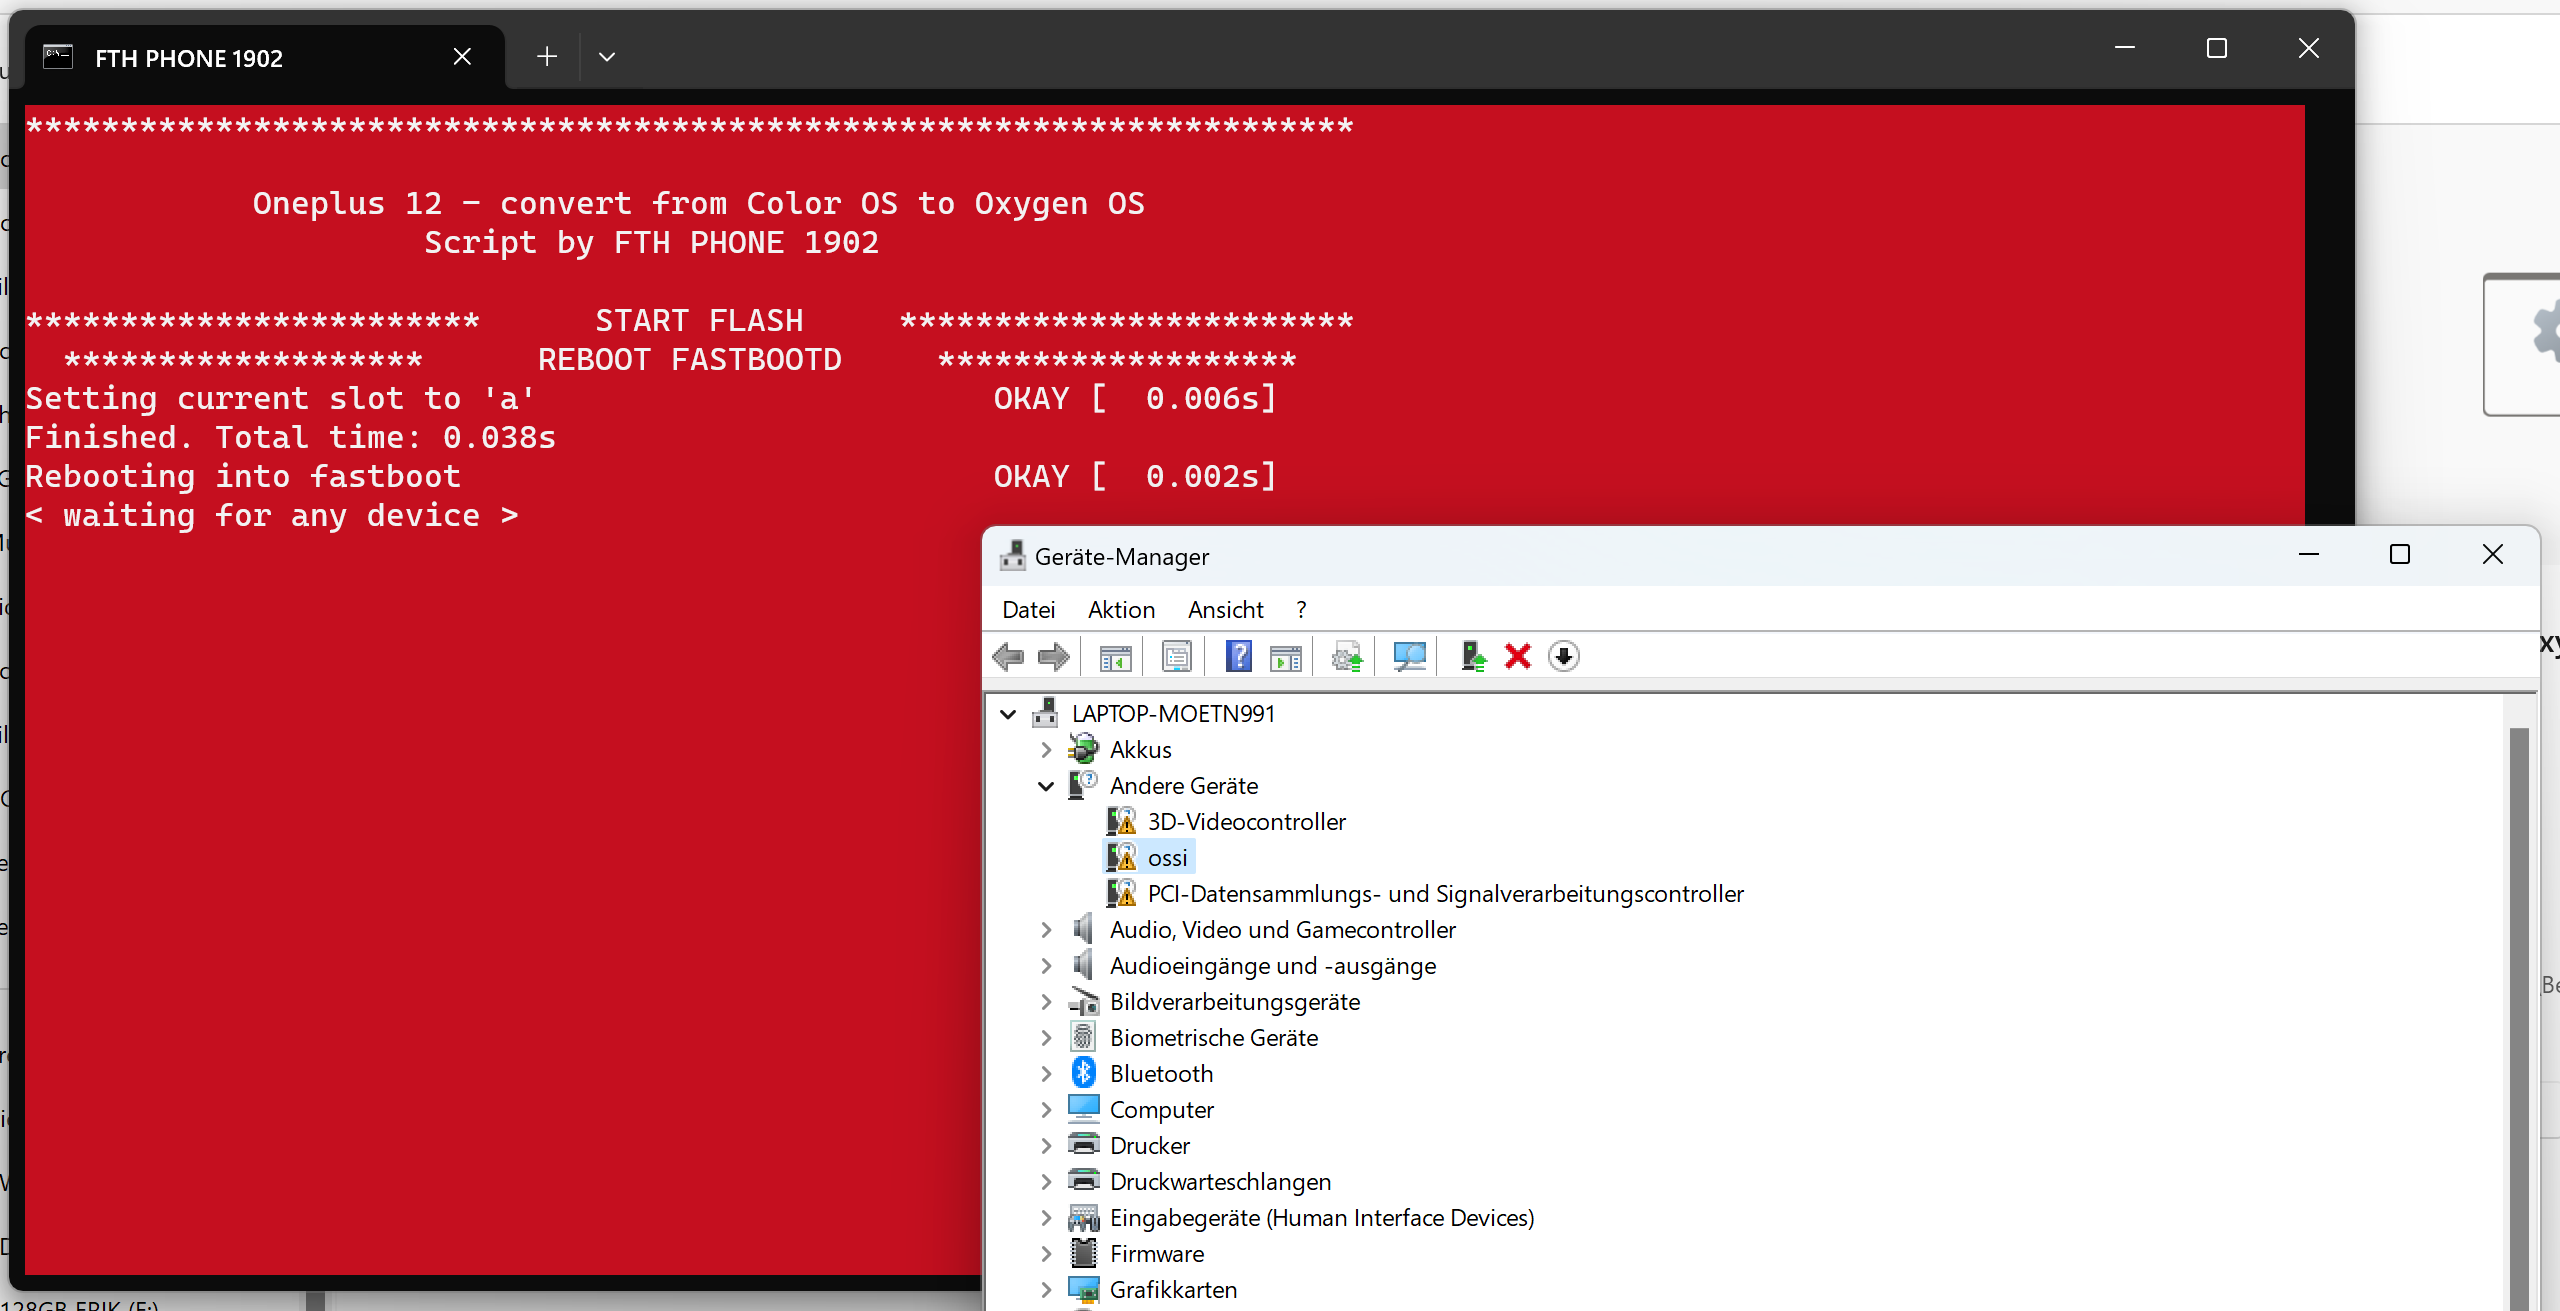Image resolution: width=2560 pixels, height=1311 pixels.
Task: Click the 'START FLASH' heading text
Action: point(699,320)
